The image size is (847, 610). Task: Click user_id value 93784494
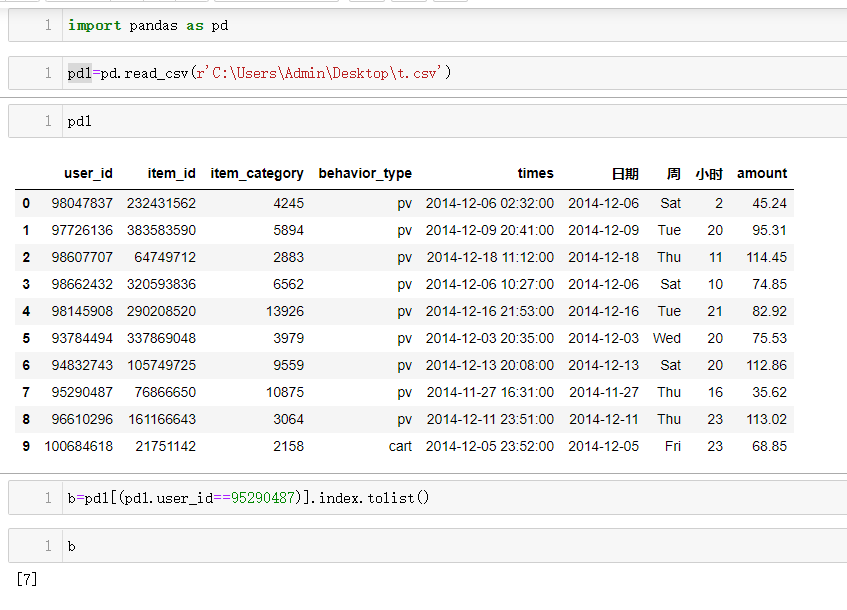[x=82, y=338]
